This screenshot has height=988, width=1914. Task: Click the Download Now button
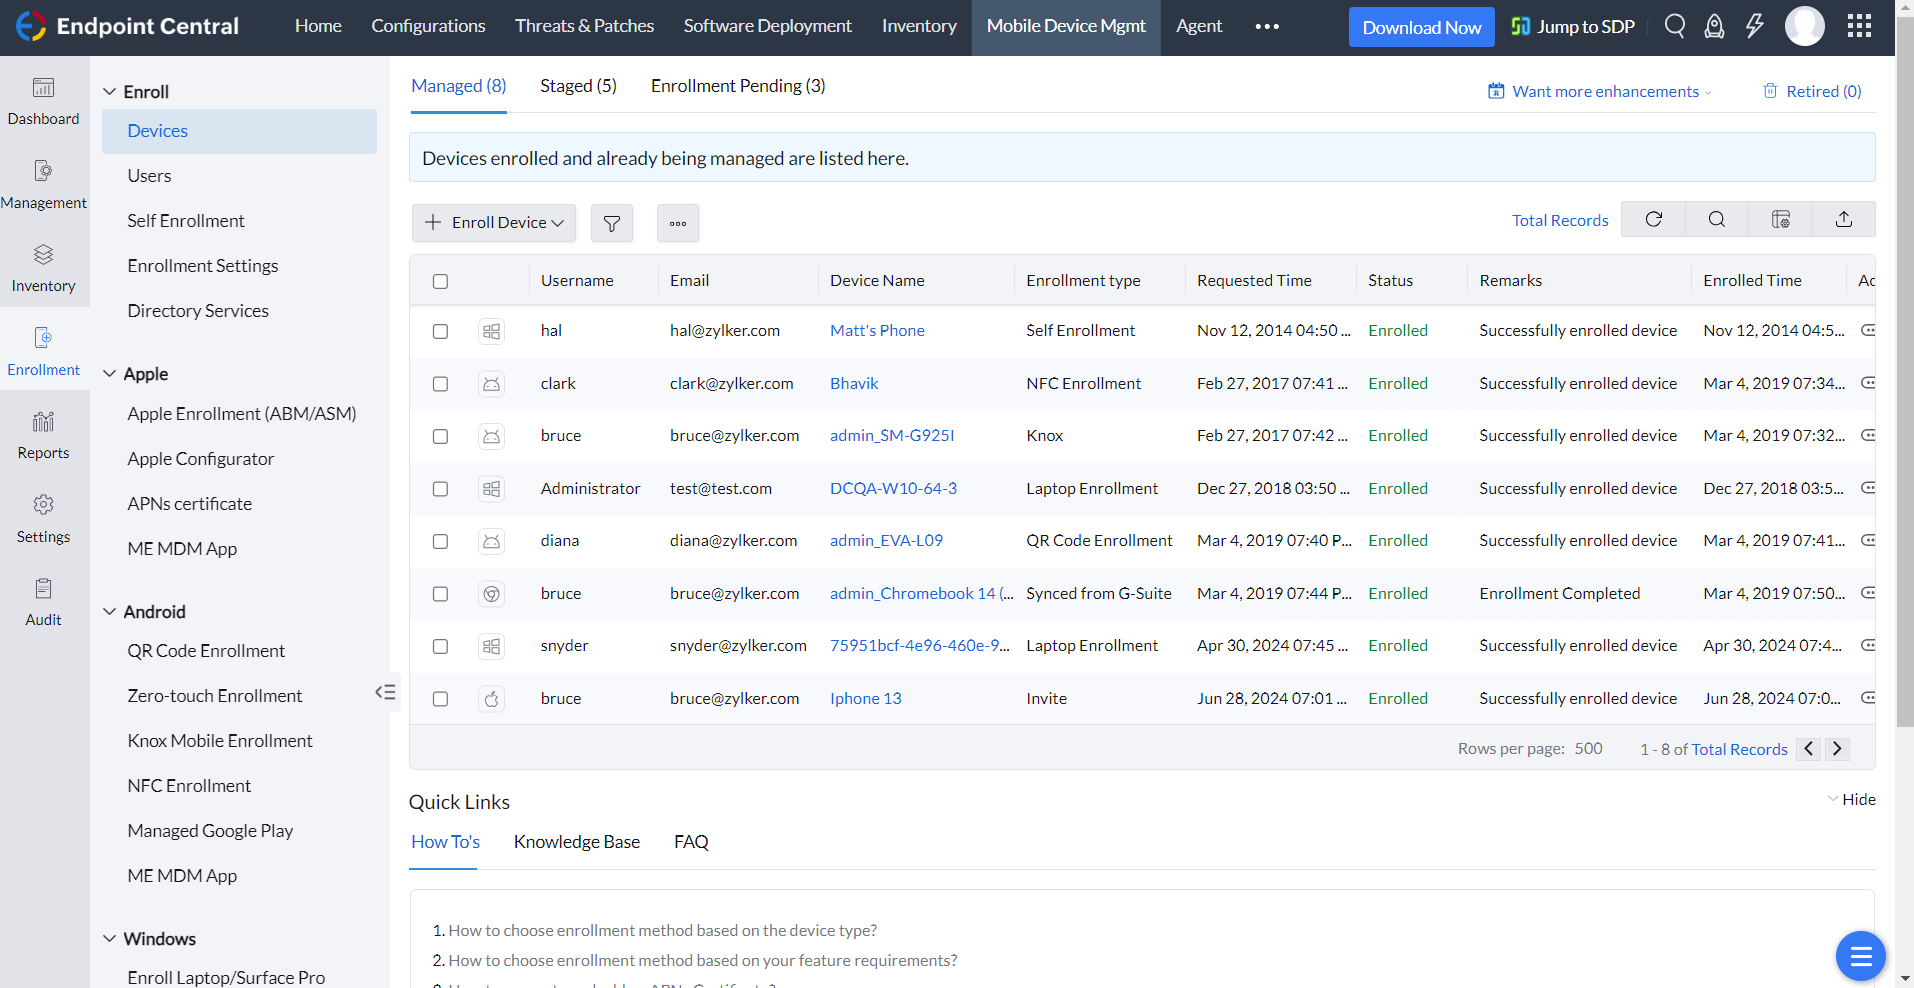pyautogui.click(x=1421, y=27)
